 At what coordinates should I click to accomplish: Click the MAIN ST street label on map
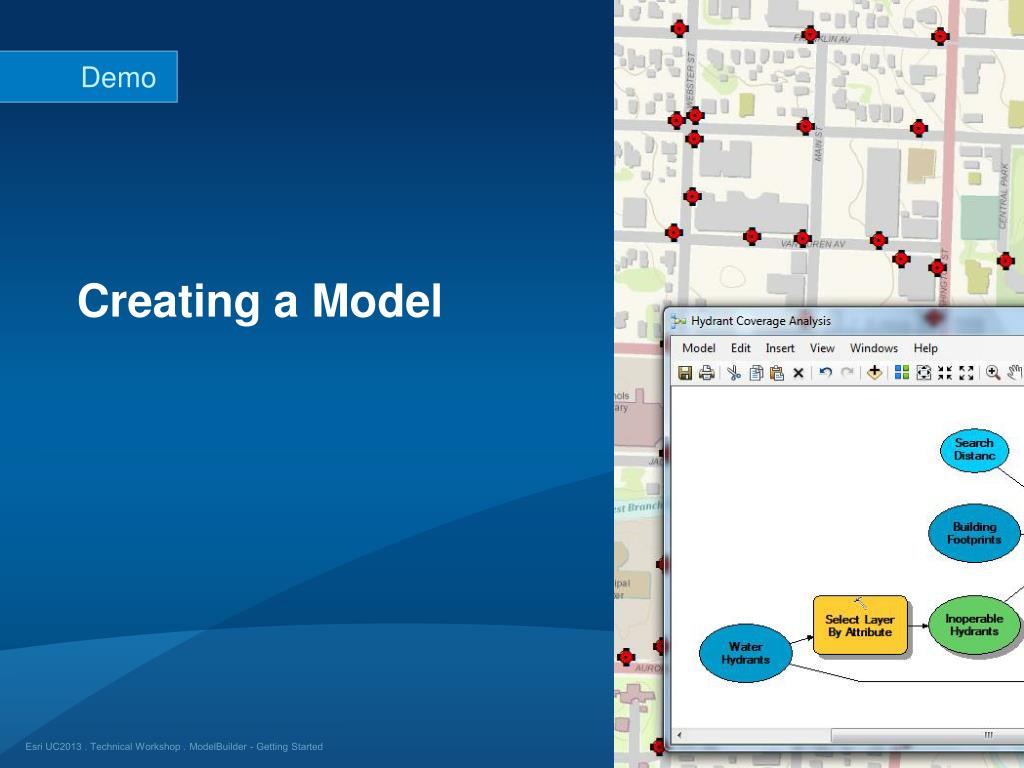click(818, 144)
